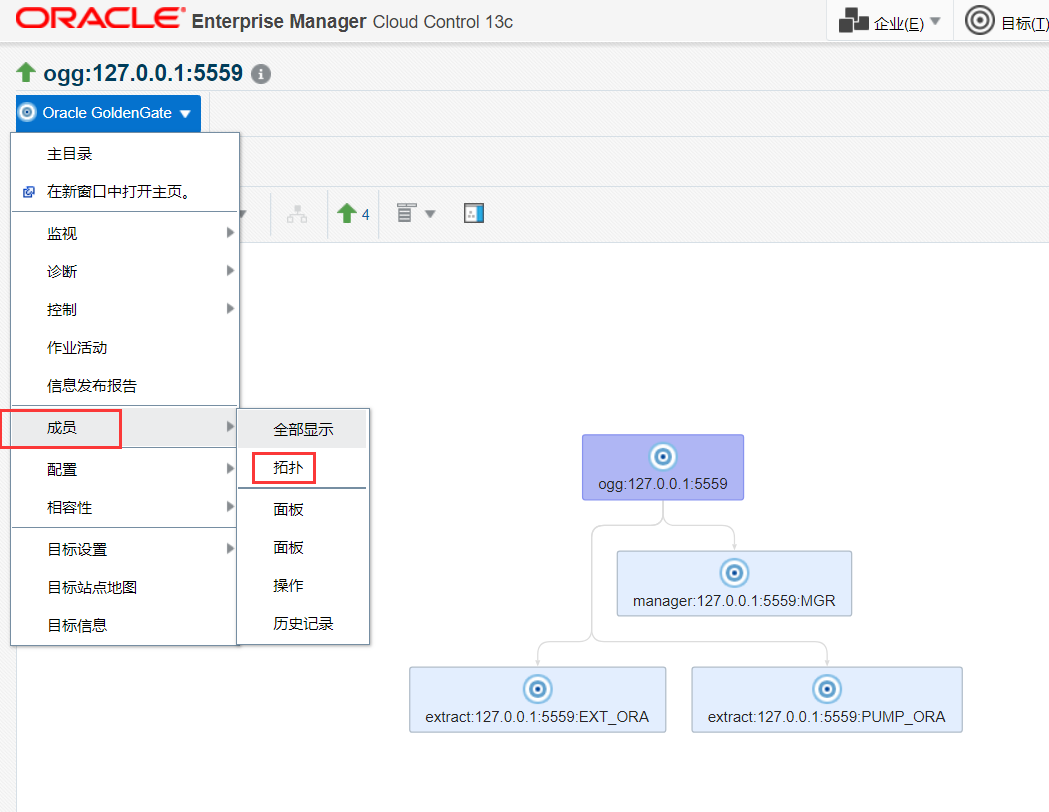Expand the 控制 submenu arrow
The image size is (1049, 812).
point(230,309)
